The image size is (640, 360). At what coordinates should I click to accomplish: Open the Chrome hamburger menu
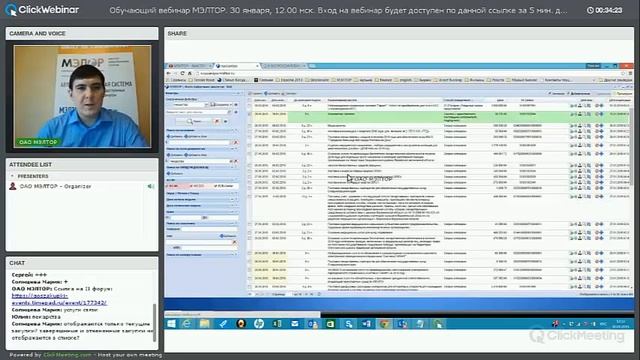[630, 73]
